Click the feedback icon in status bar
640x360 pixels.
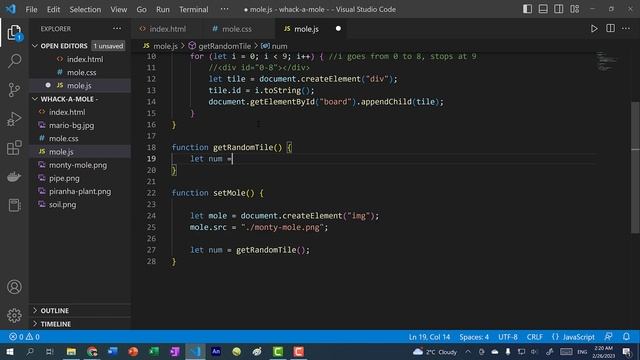(x=608, y=337)
